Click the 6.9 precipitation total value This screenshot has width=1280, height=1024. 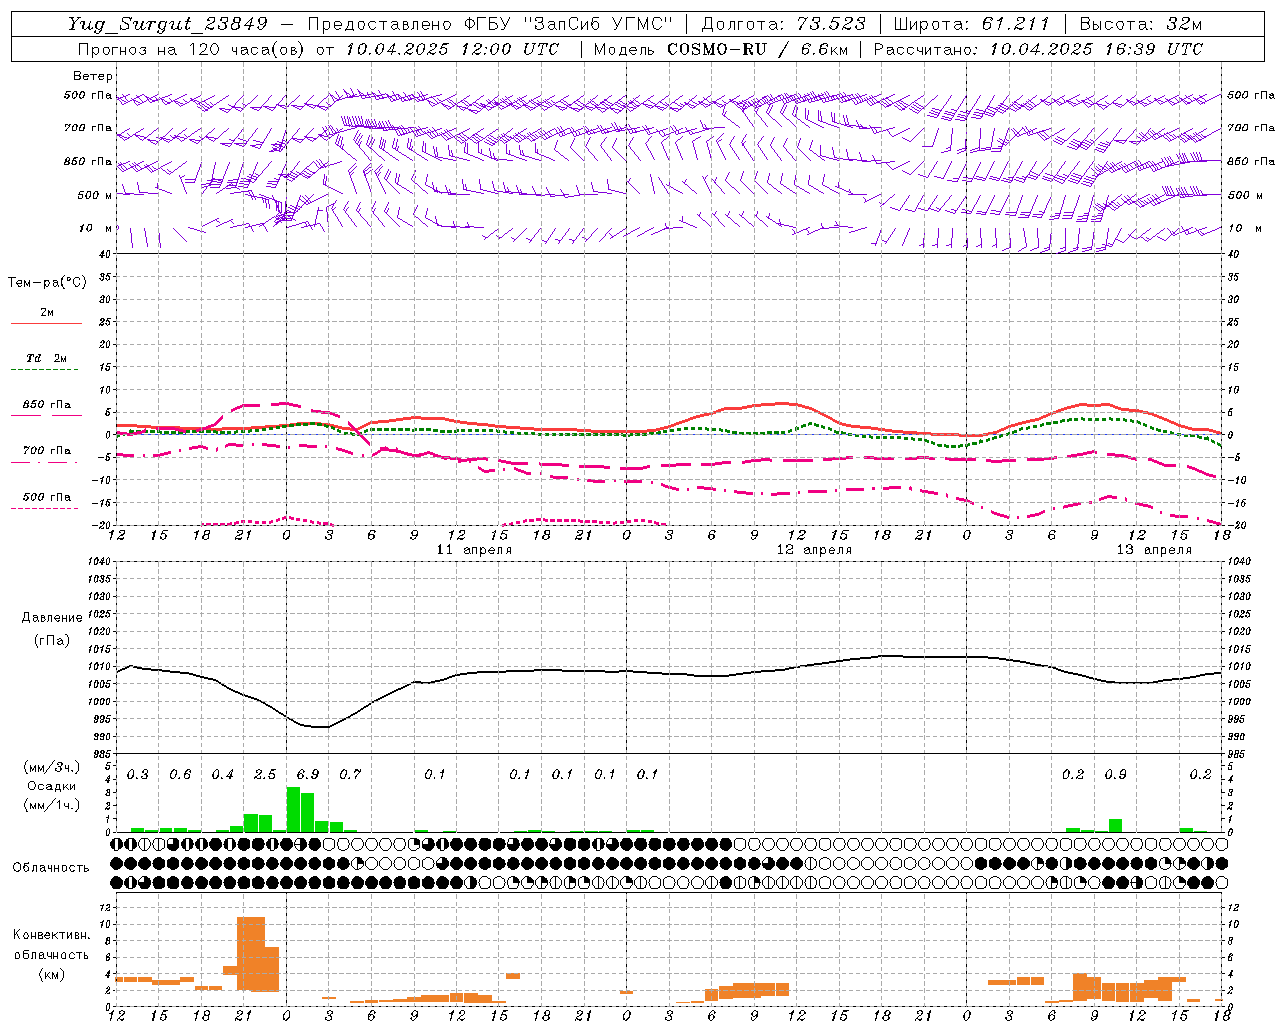pyautogui.click(x=308, y=775)
